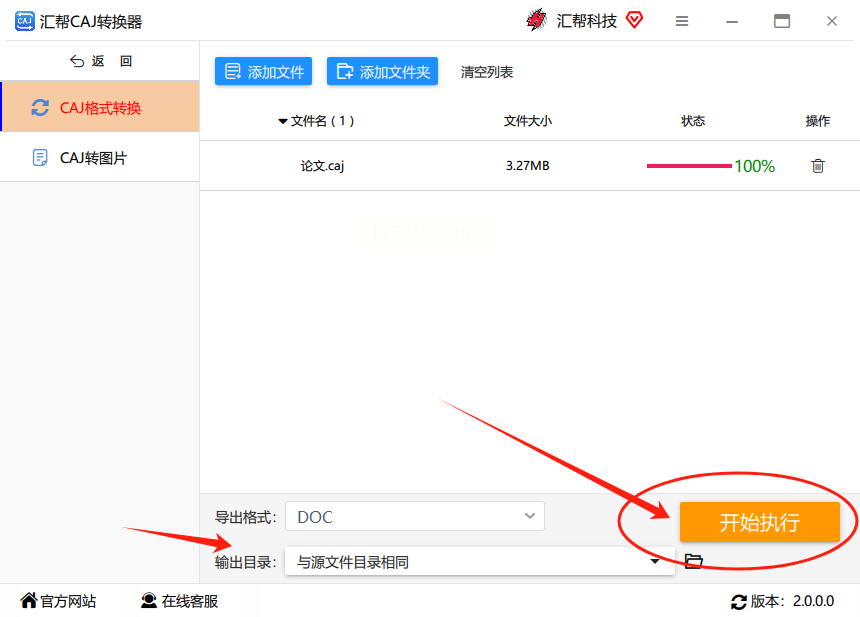Open the 导出格式 DOC dropdown
The width and height of the screenshot is (860, 617).
(415, 516)
